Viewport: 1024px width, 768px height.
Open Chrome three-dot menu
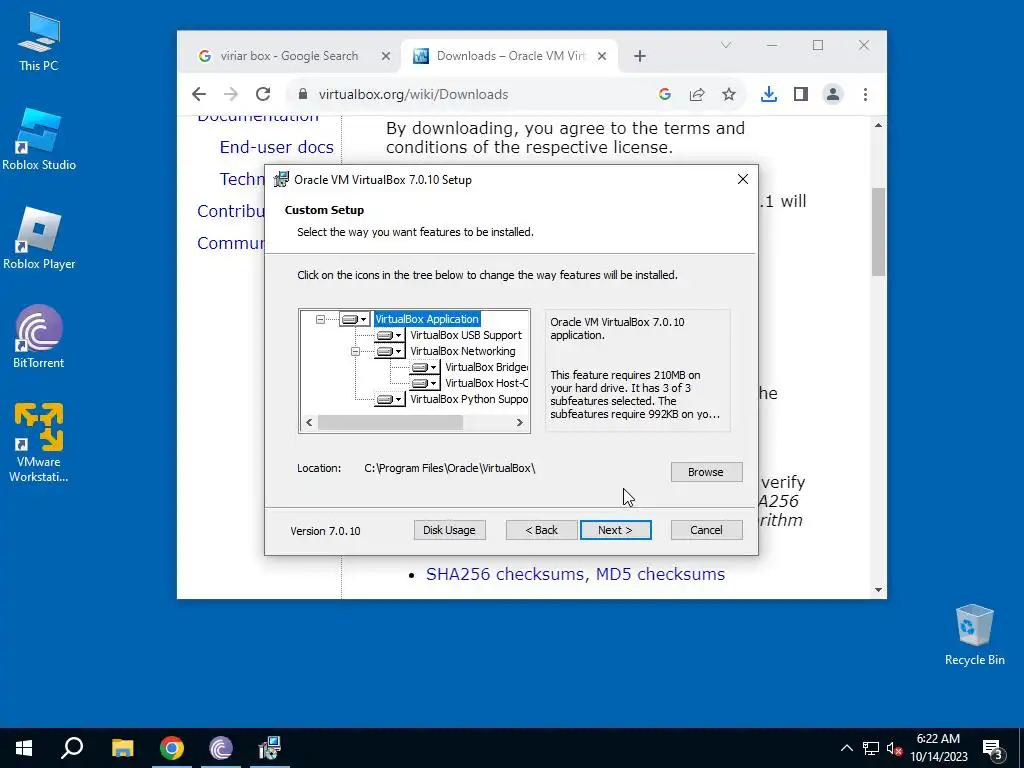point(865,94)
